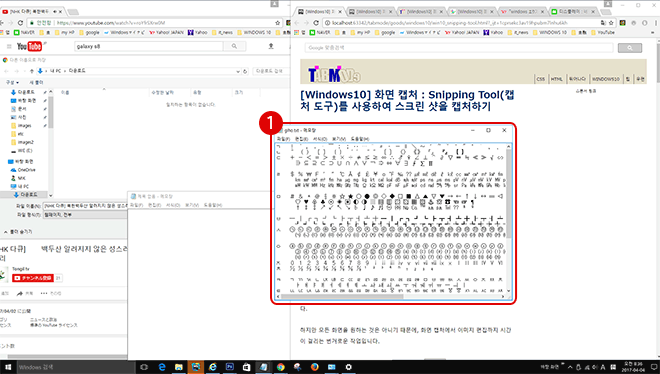Click the red YouTube channel subscribe button
Viewport: 660px width, 374px height.
(33, 278)
